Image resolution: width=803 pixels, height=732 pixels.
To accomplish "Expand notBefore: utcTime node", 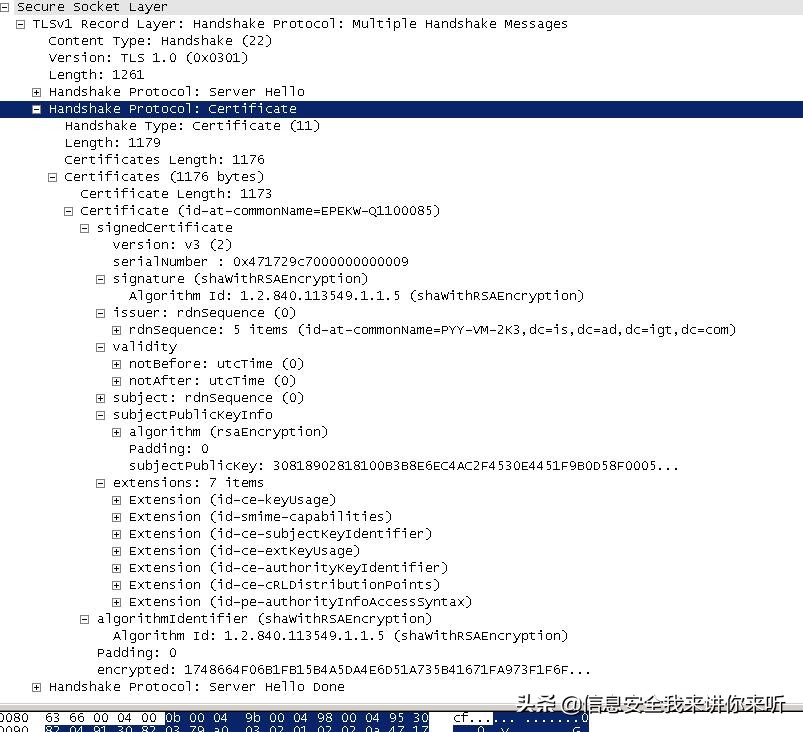I will tap(117, 364).
